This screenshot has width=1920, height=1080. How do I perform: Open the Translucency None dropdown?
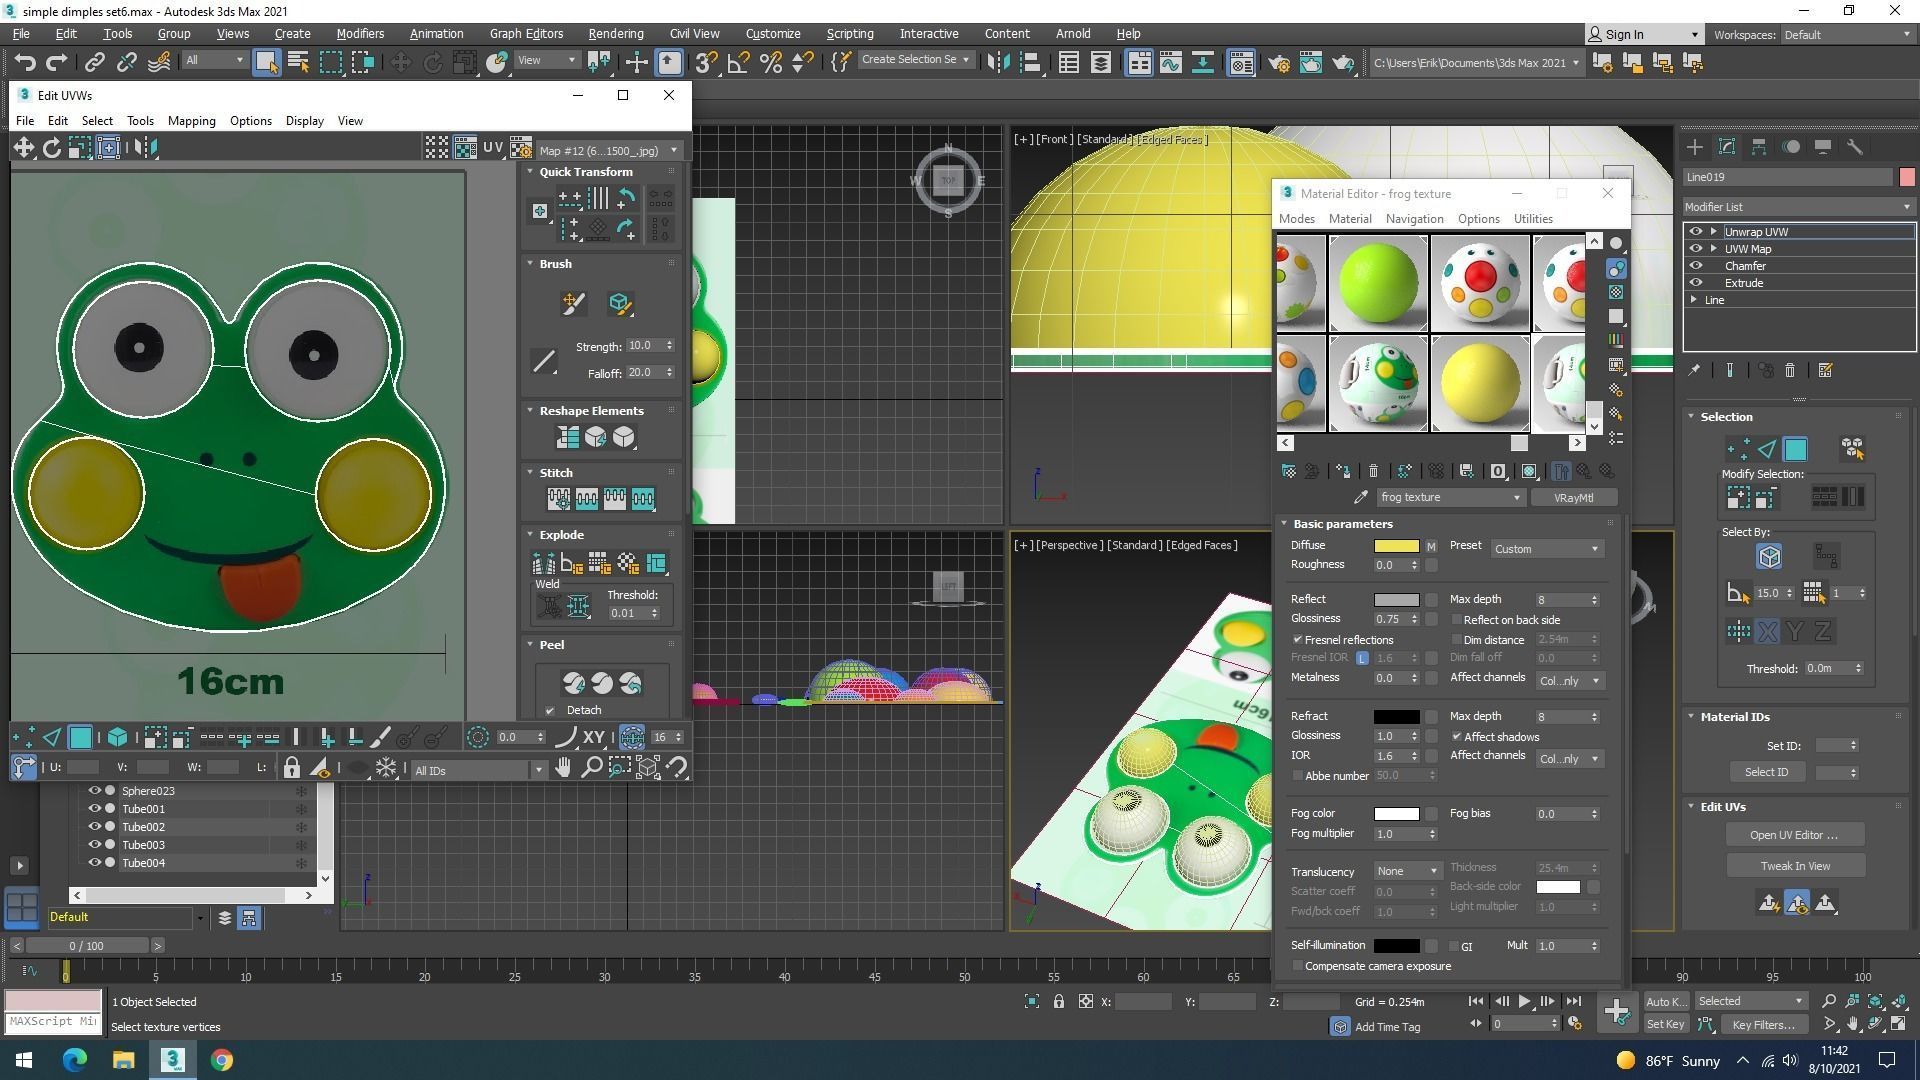(1407, 871)
